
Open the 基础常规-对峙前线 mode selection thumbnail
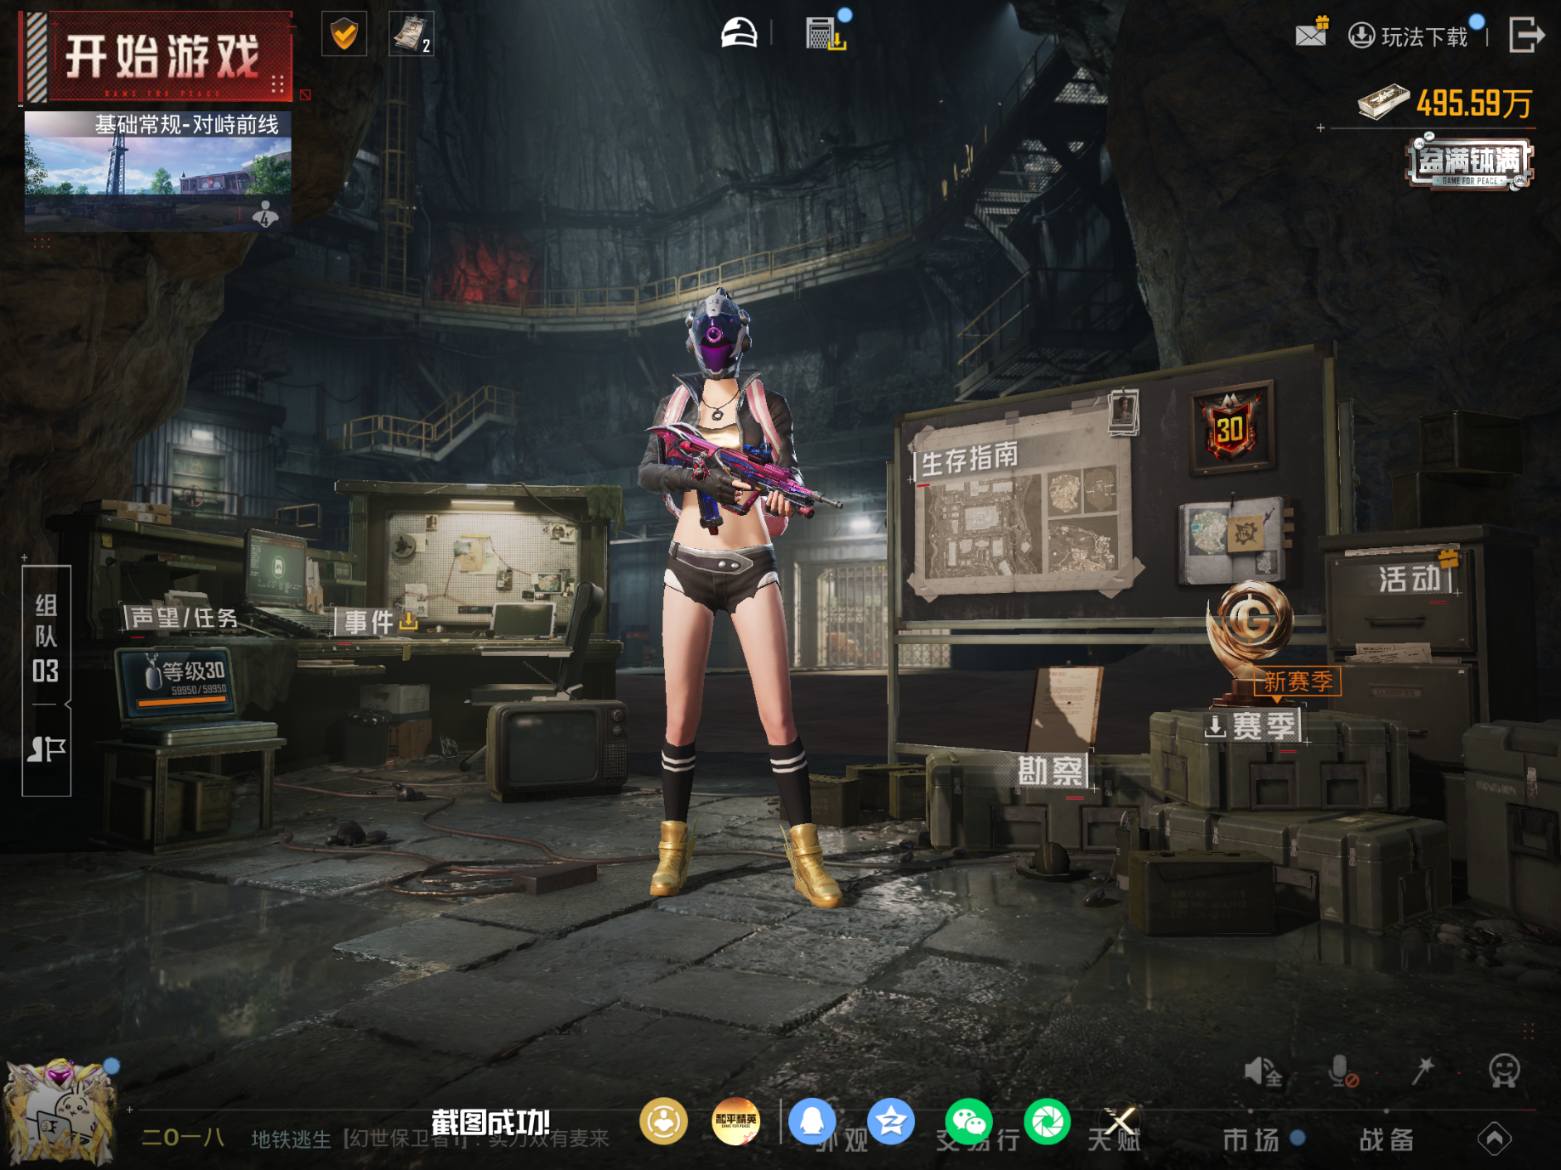(x=158, y=171)
